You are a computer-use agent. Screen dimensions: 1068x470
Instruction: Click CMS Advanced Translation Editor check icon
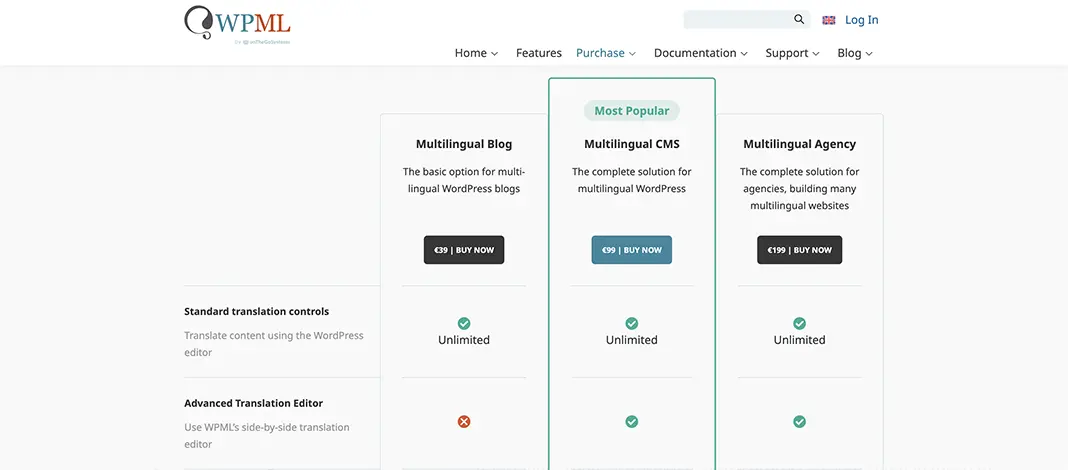click(631, 422)
